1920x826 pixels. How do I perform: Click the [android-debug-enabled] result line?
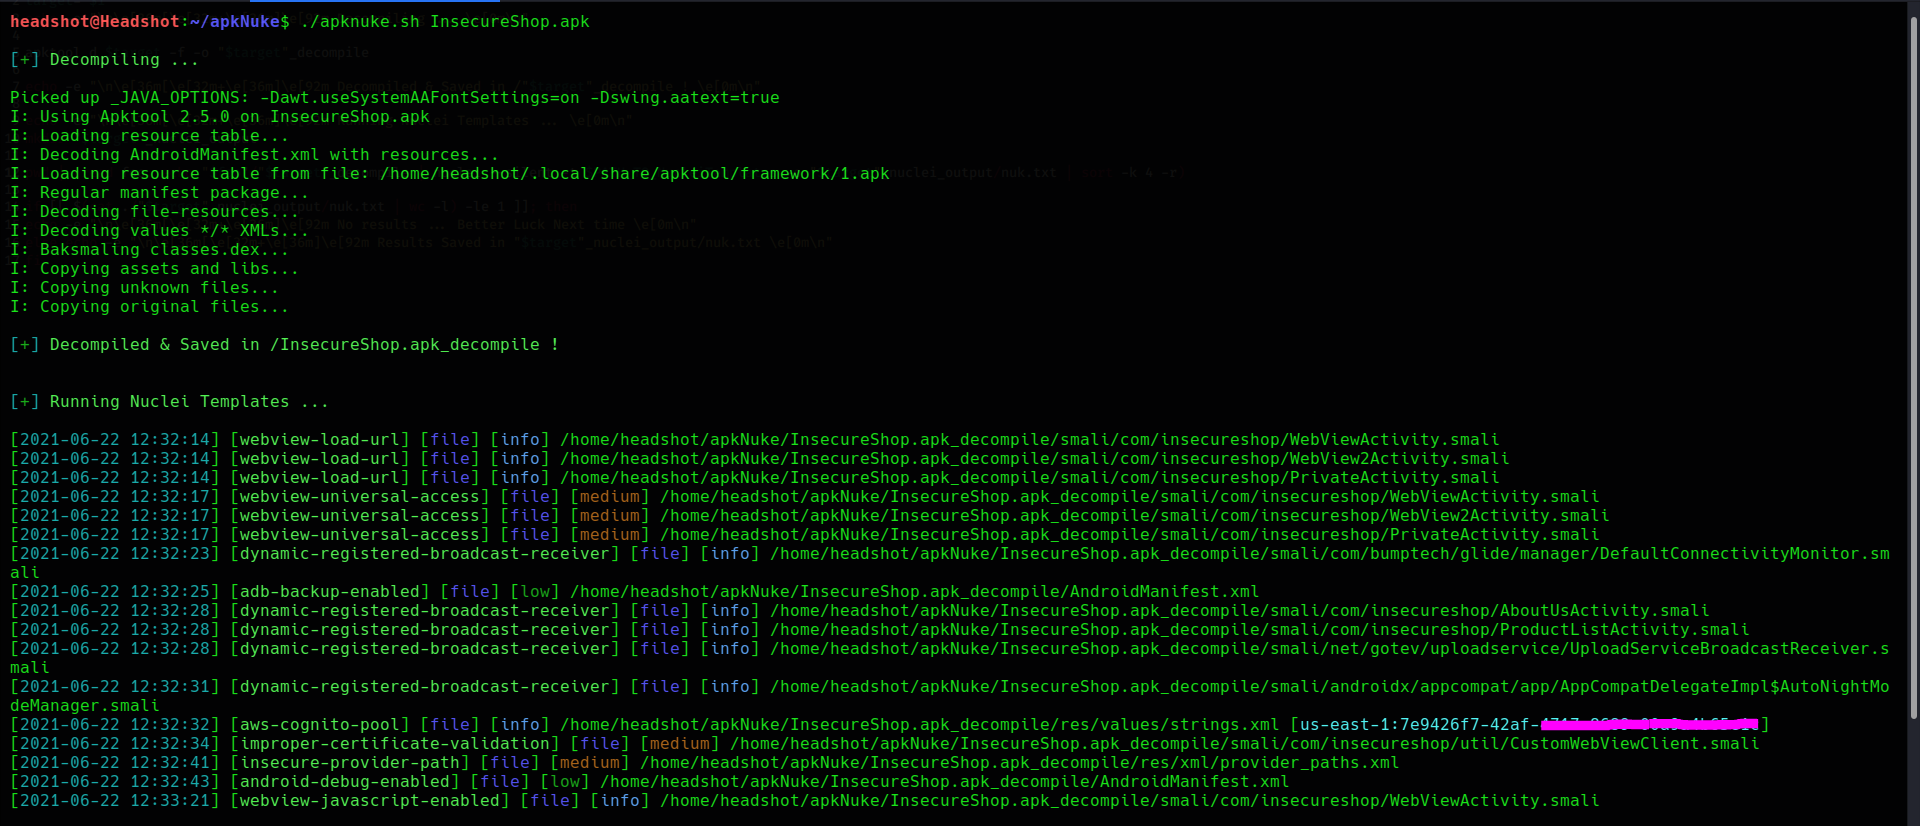click(x=650, y=782)
